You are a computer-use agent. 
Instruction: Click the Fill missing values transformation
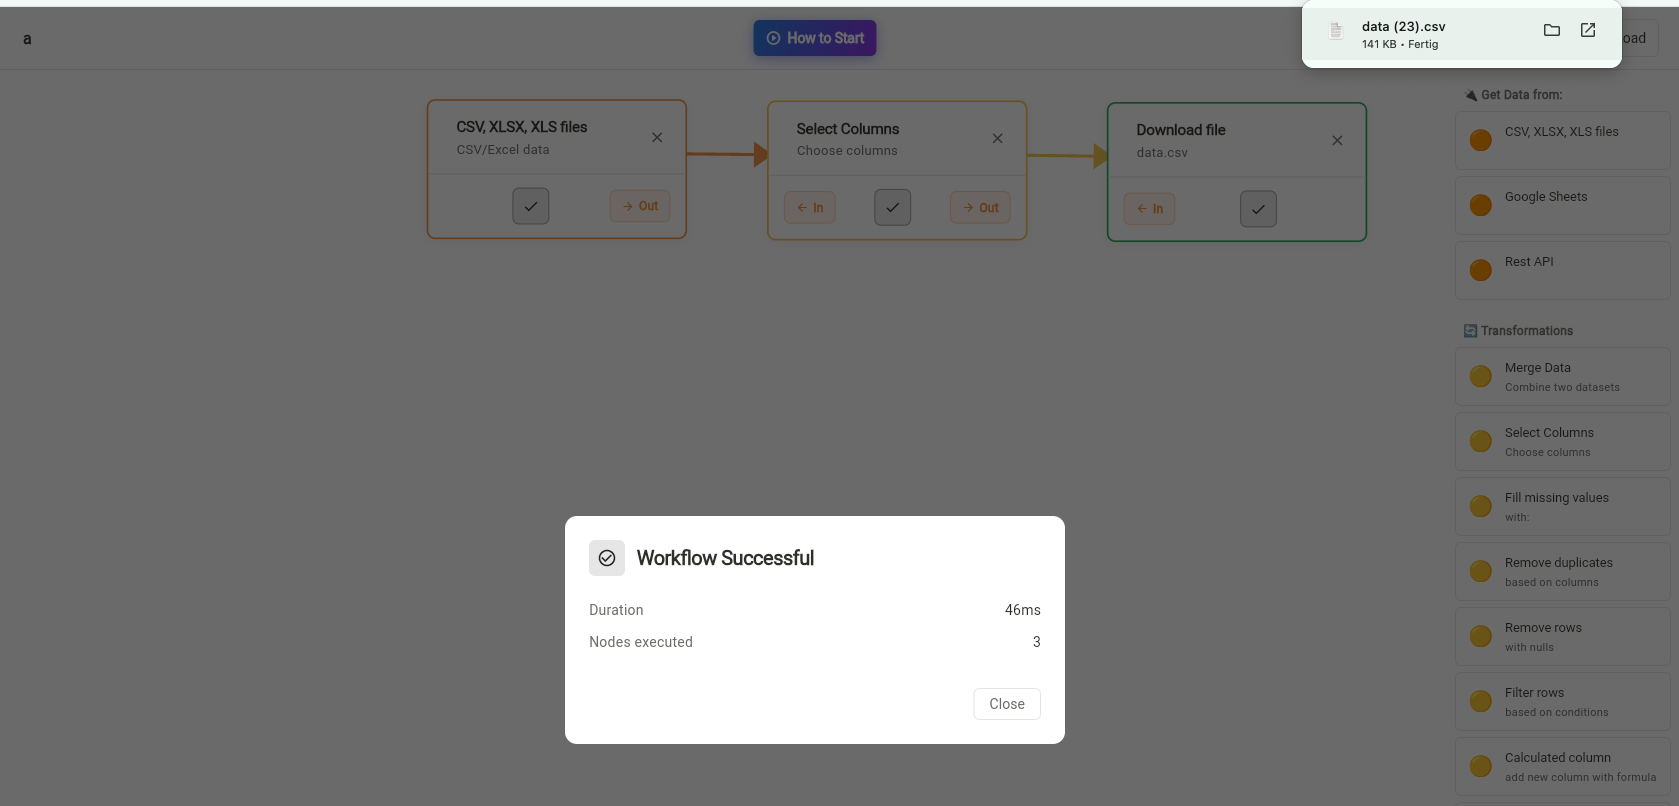pos(1561,506)
